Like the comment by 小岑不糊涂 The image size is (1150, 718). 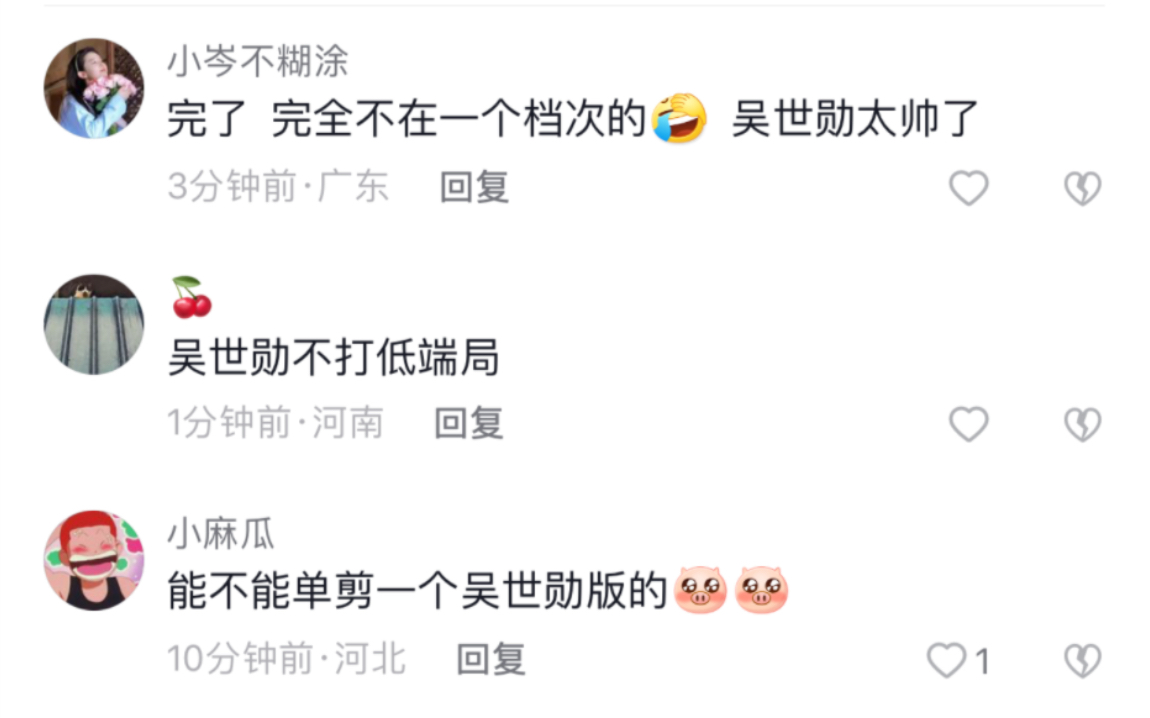[969, 188]
